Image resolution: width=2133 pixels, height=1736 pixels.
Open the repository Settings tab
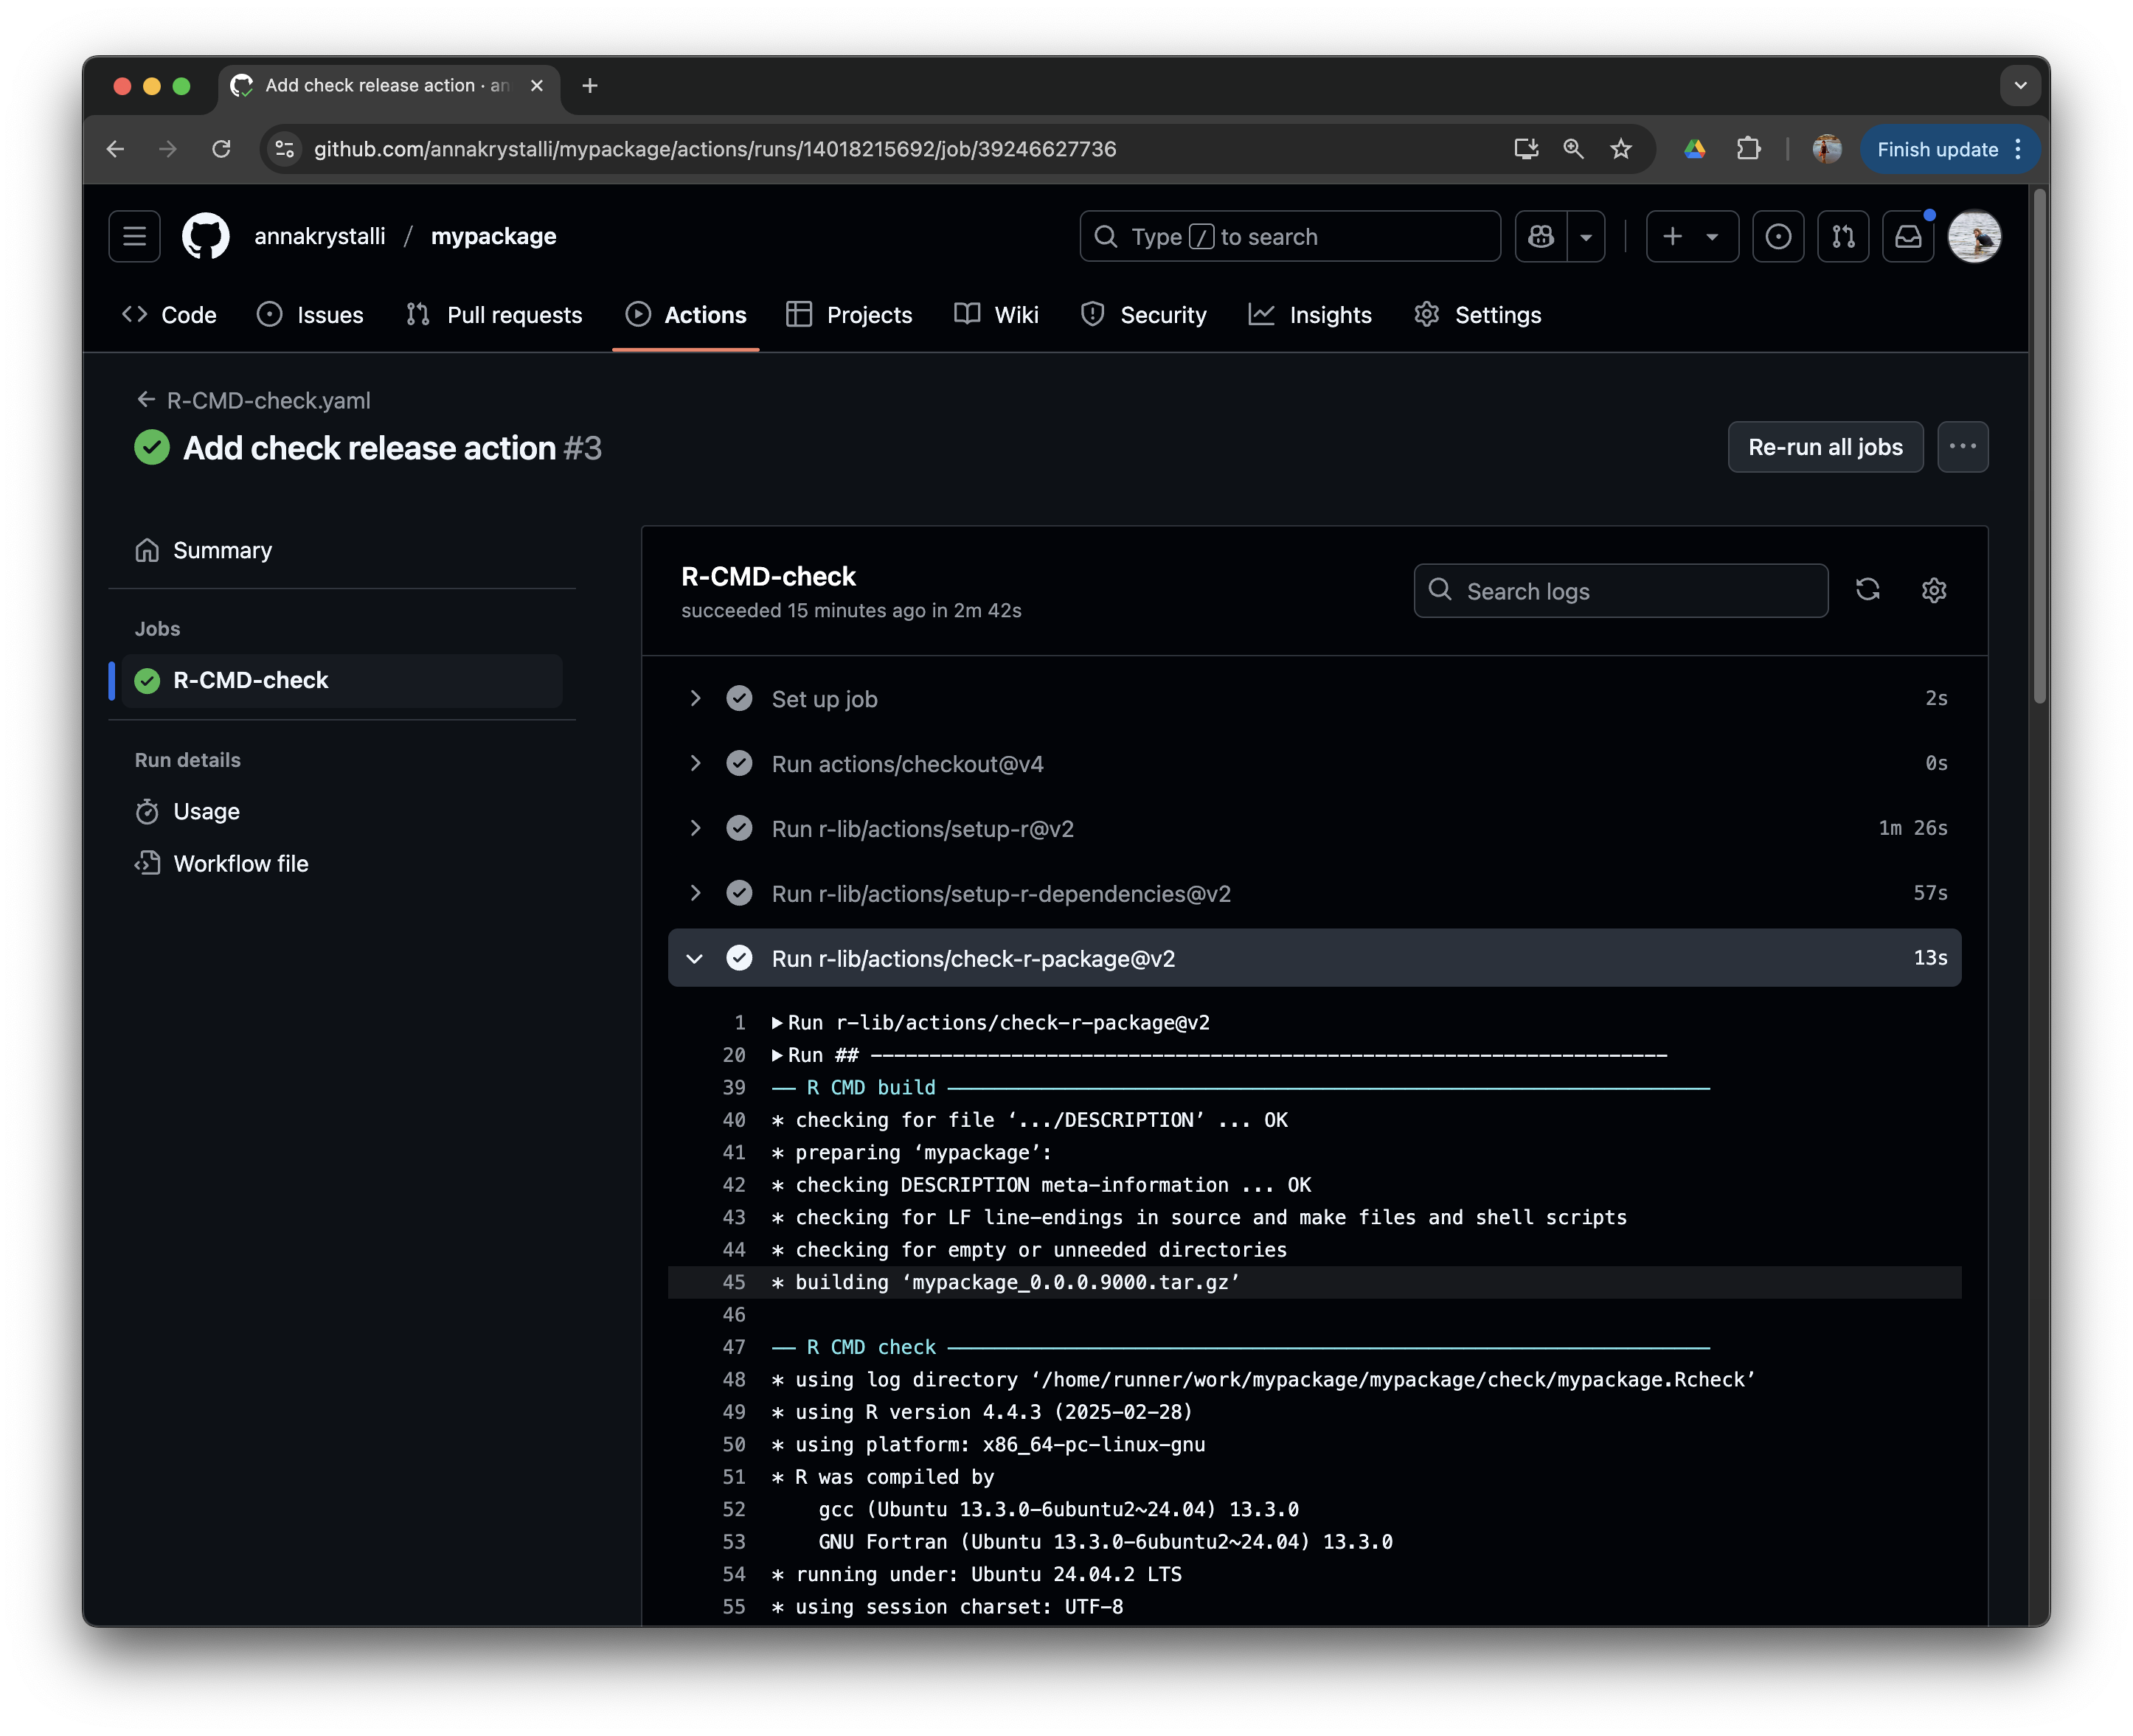tap(1478, 315)
